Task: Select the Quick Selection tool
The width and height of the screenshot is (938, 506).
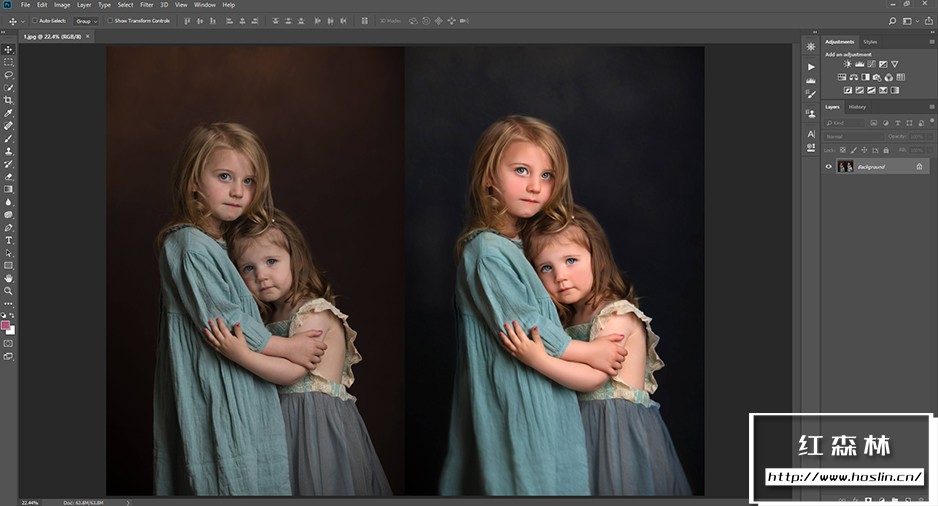Action: point(8,87)
